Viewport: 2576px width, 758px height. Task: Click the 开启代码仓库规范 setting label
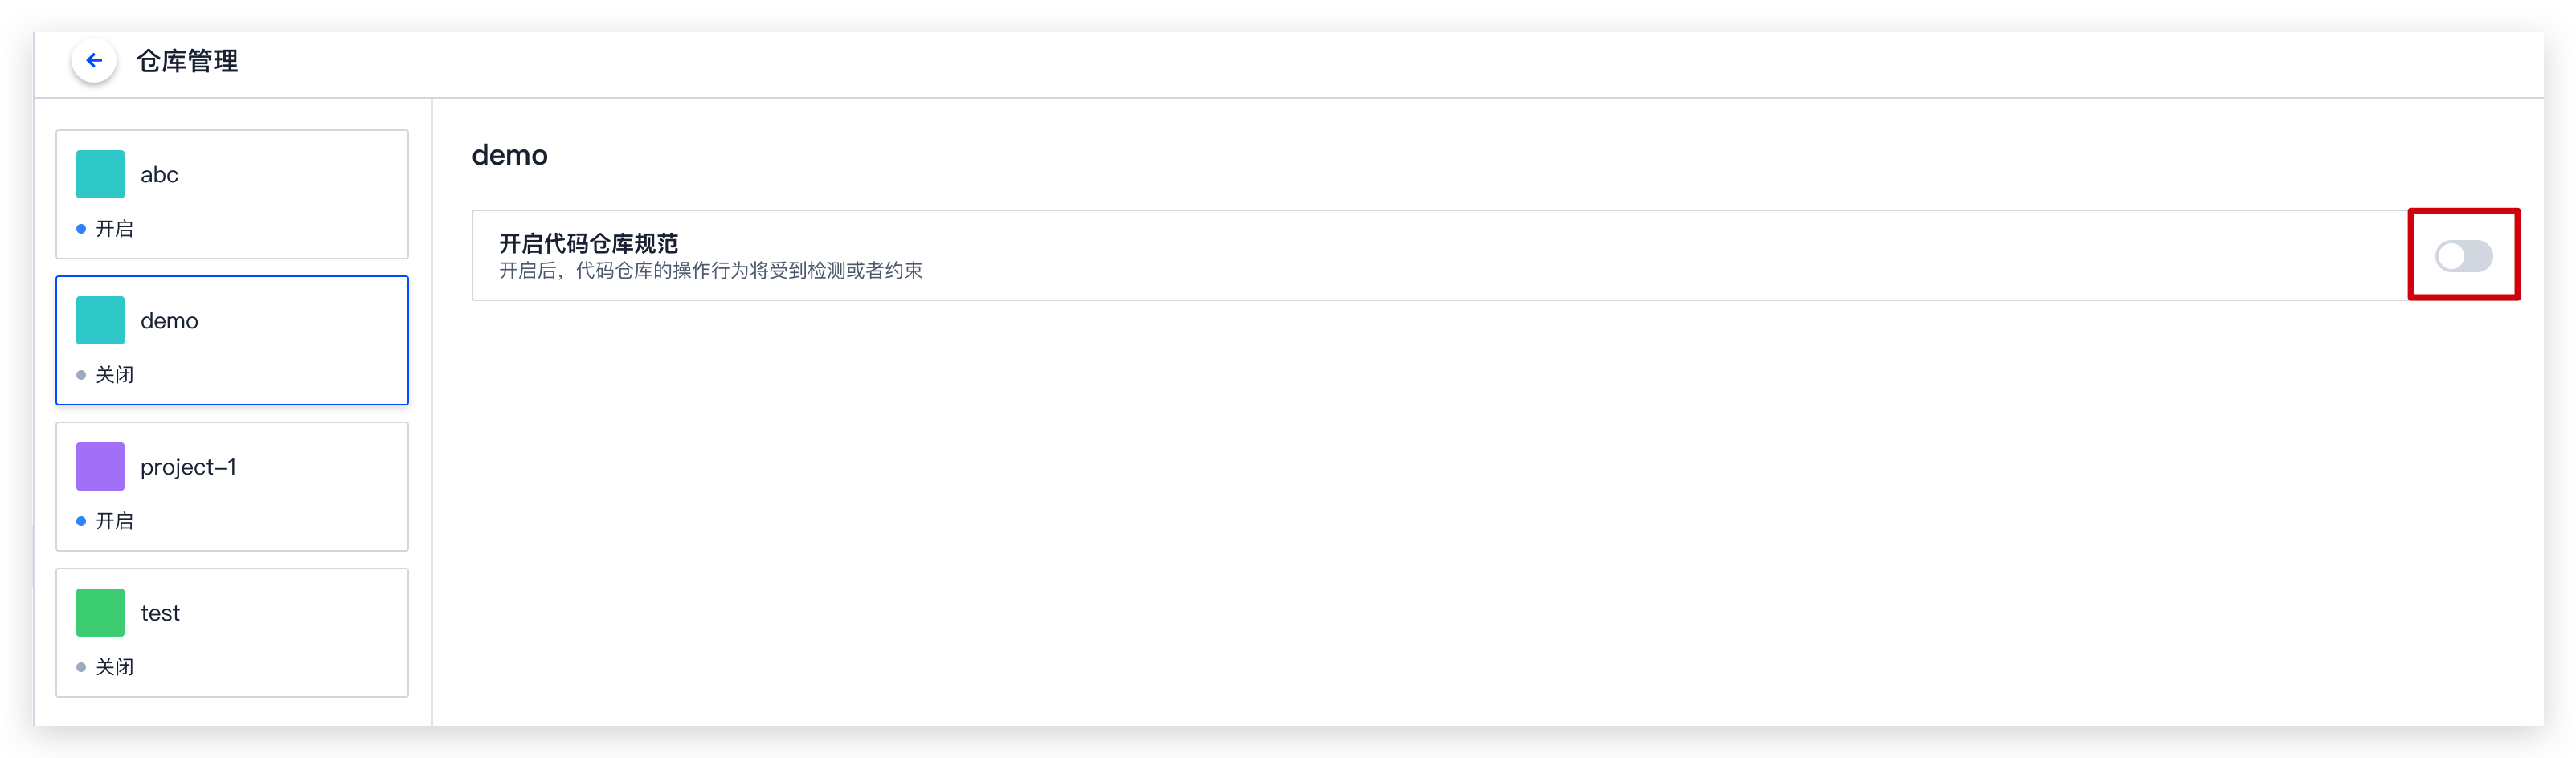pyautogui.click(x=589, y=243)
